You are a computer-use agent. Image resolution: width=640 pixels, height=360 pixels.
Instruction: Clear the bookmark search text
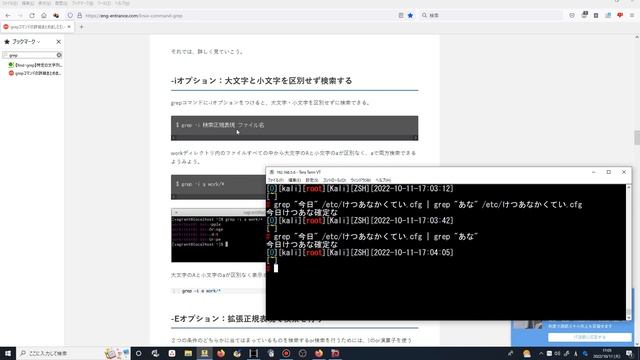coord(59,55)
